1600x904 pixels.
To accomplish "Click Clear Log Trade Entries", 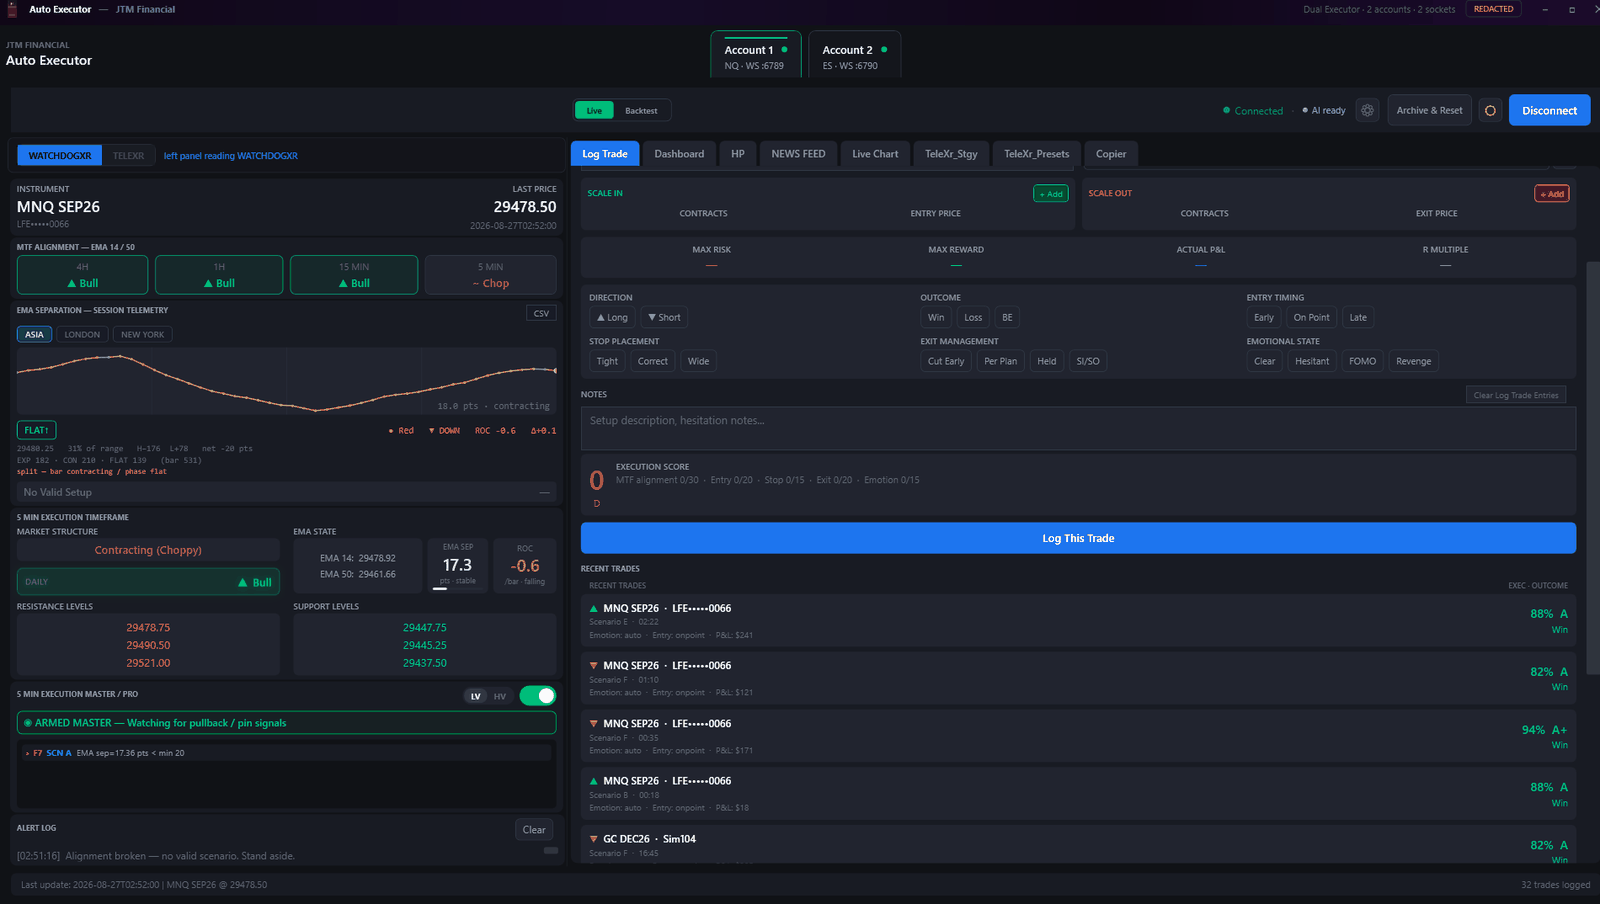I will (1516, 395).
